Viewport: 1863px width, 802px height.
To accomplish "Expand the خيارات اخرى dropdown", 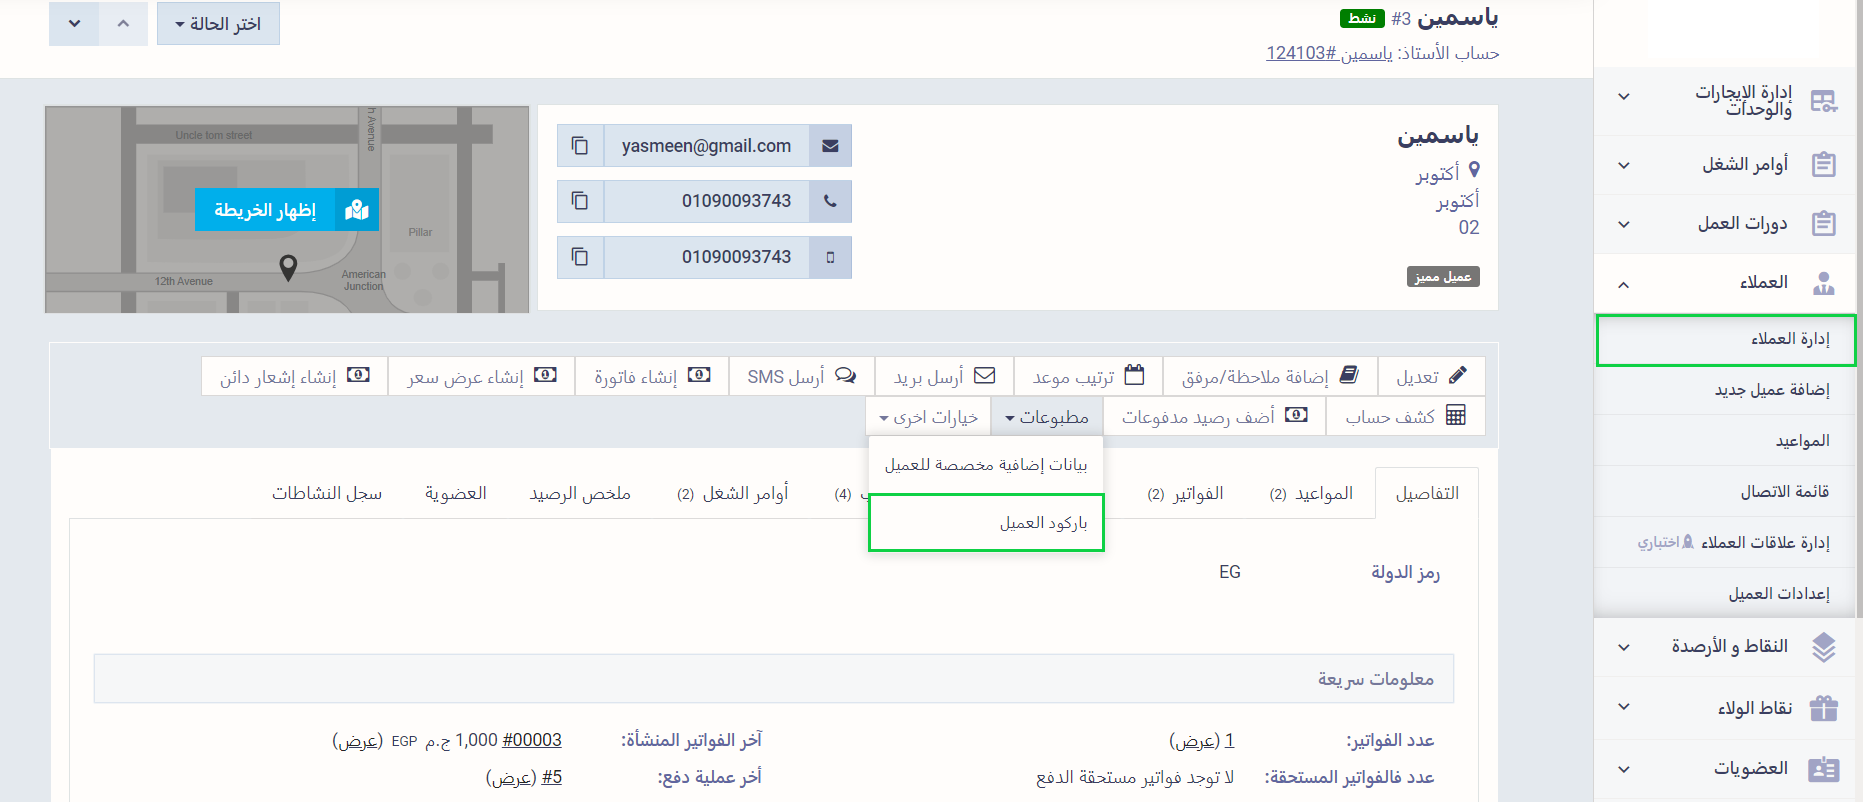I will click(928, 417).
